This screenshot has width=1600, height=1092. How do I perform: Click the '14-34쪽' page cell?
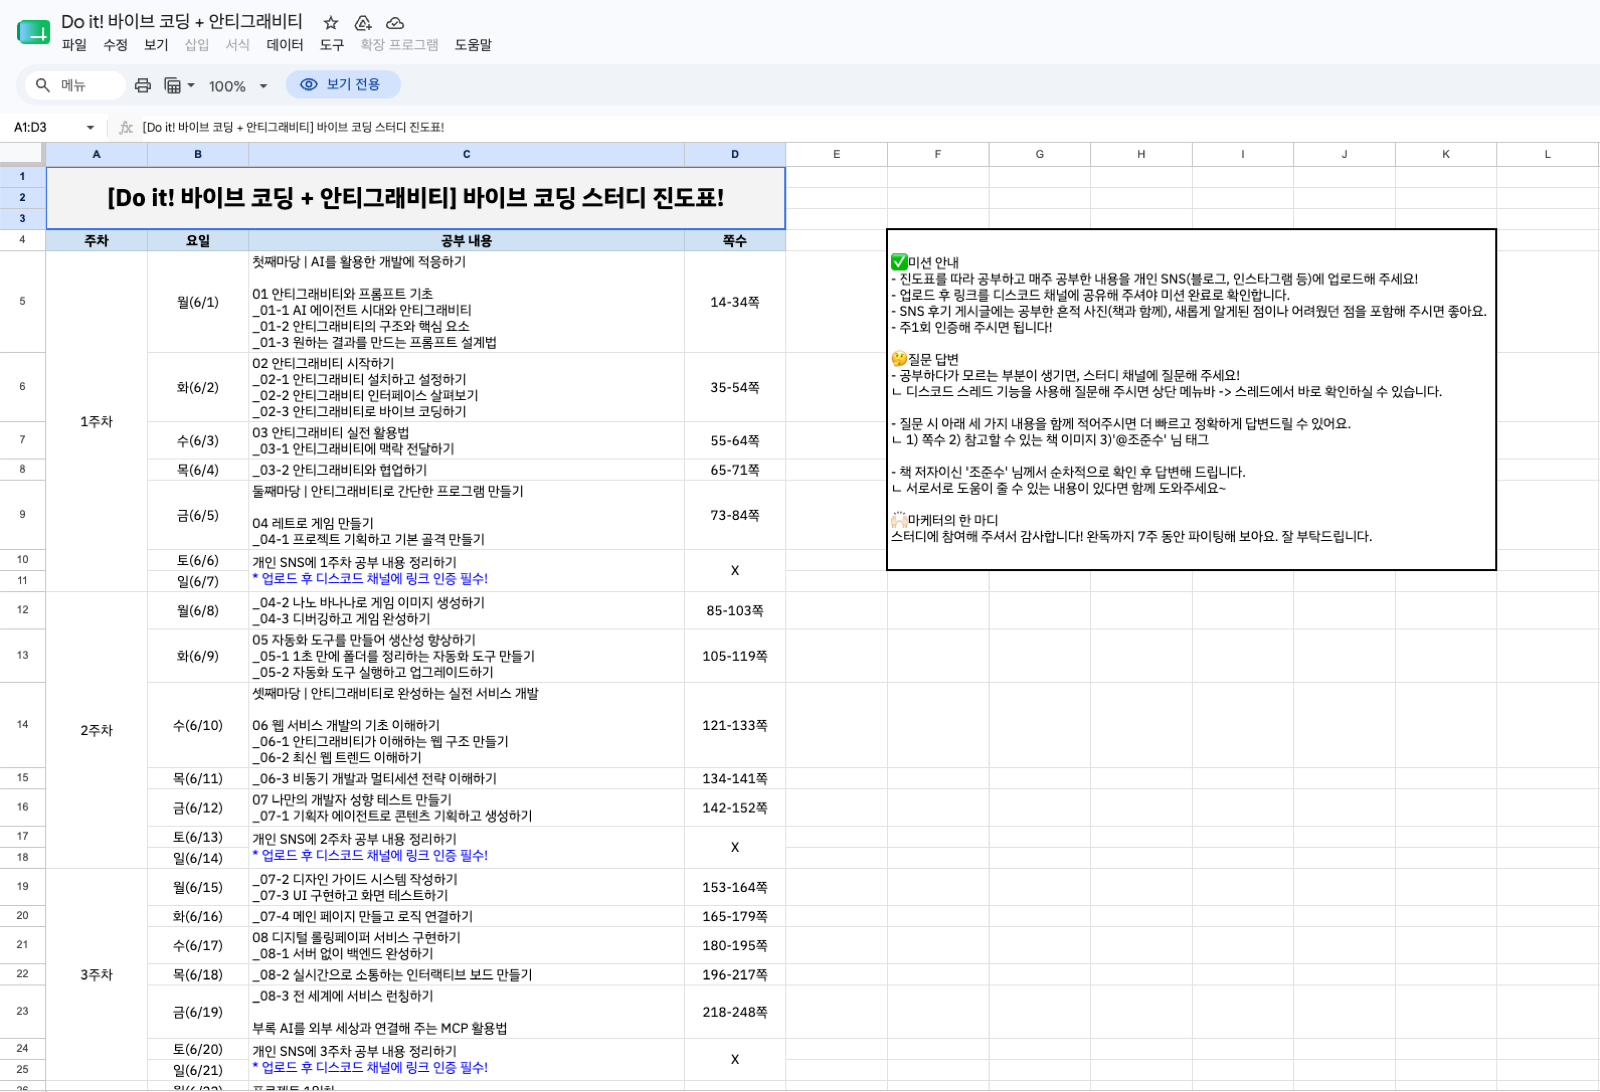[x=735, y=302]
